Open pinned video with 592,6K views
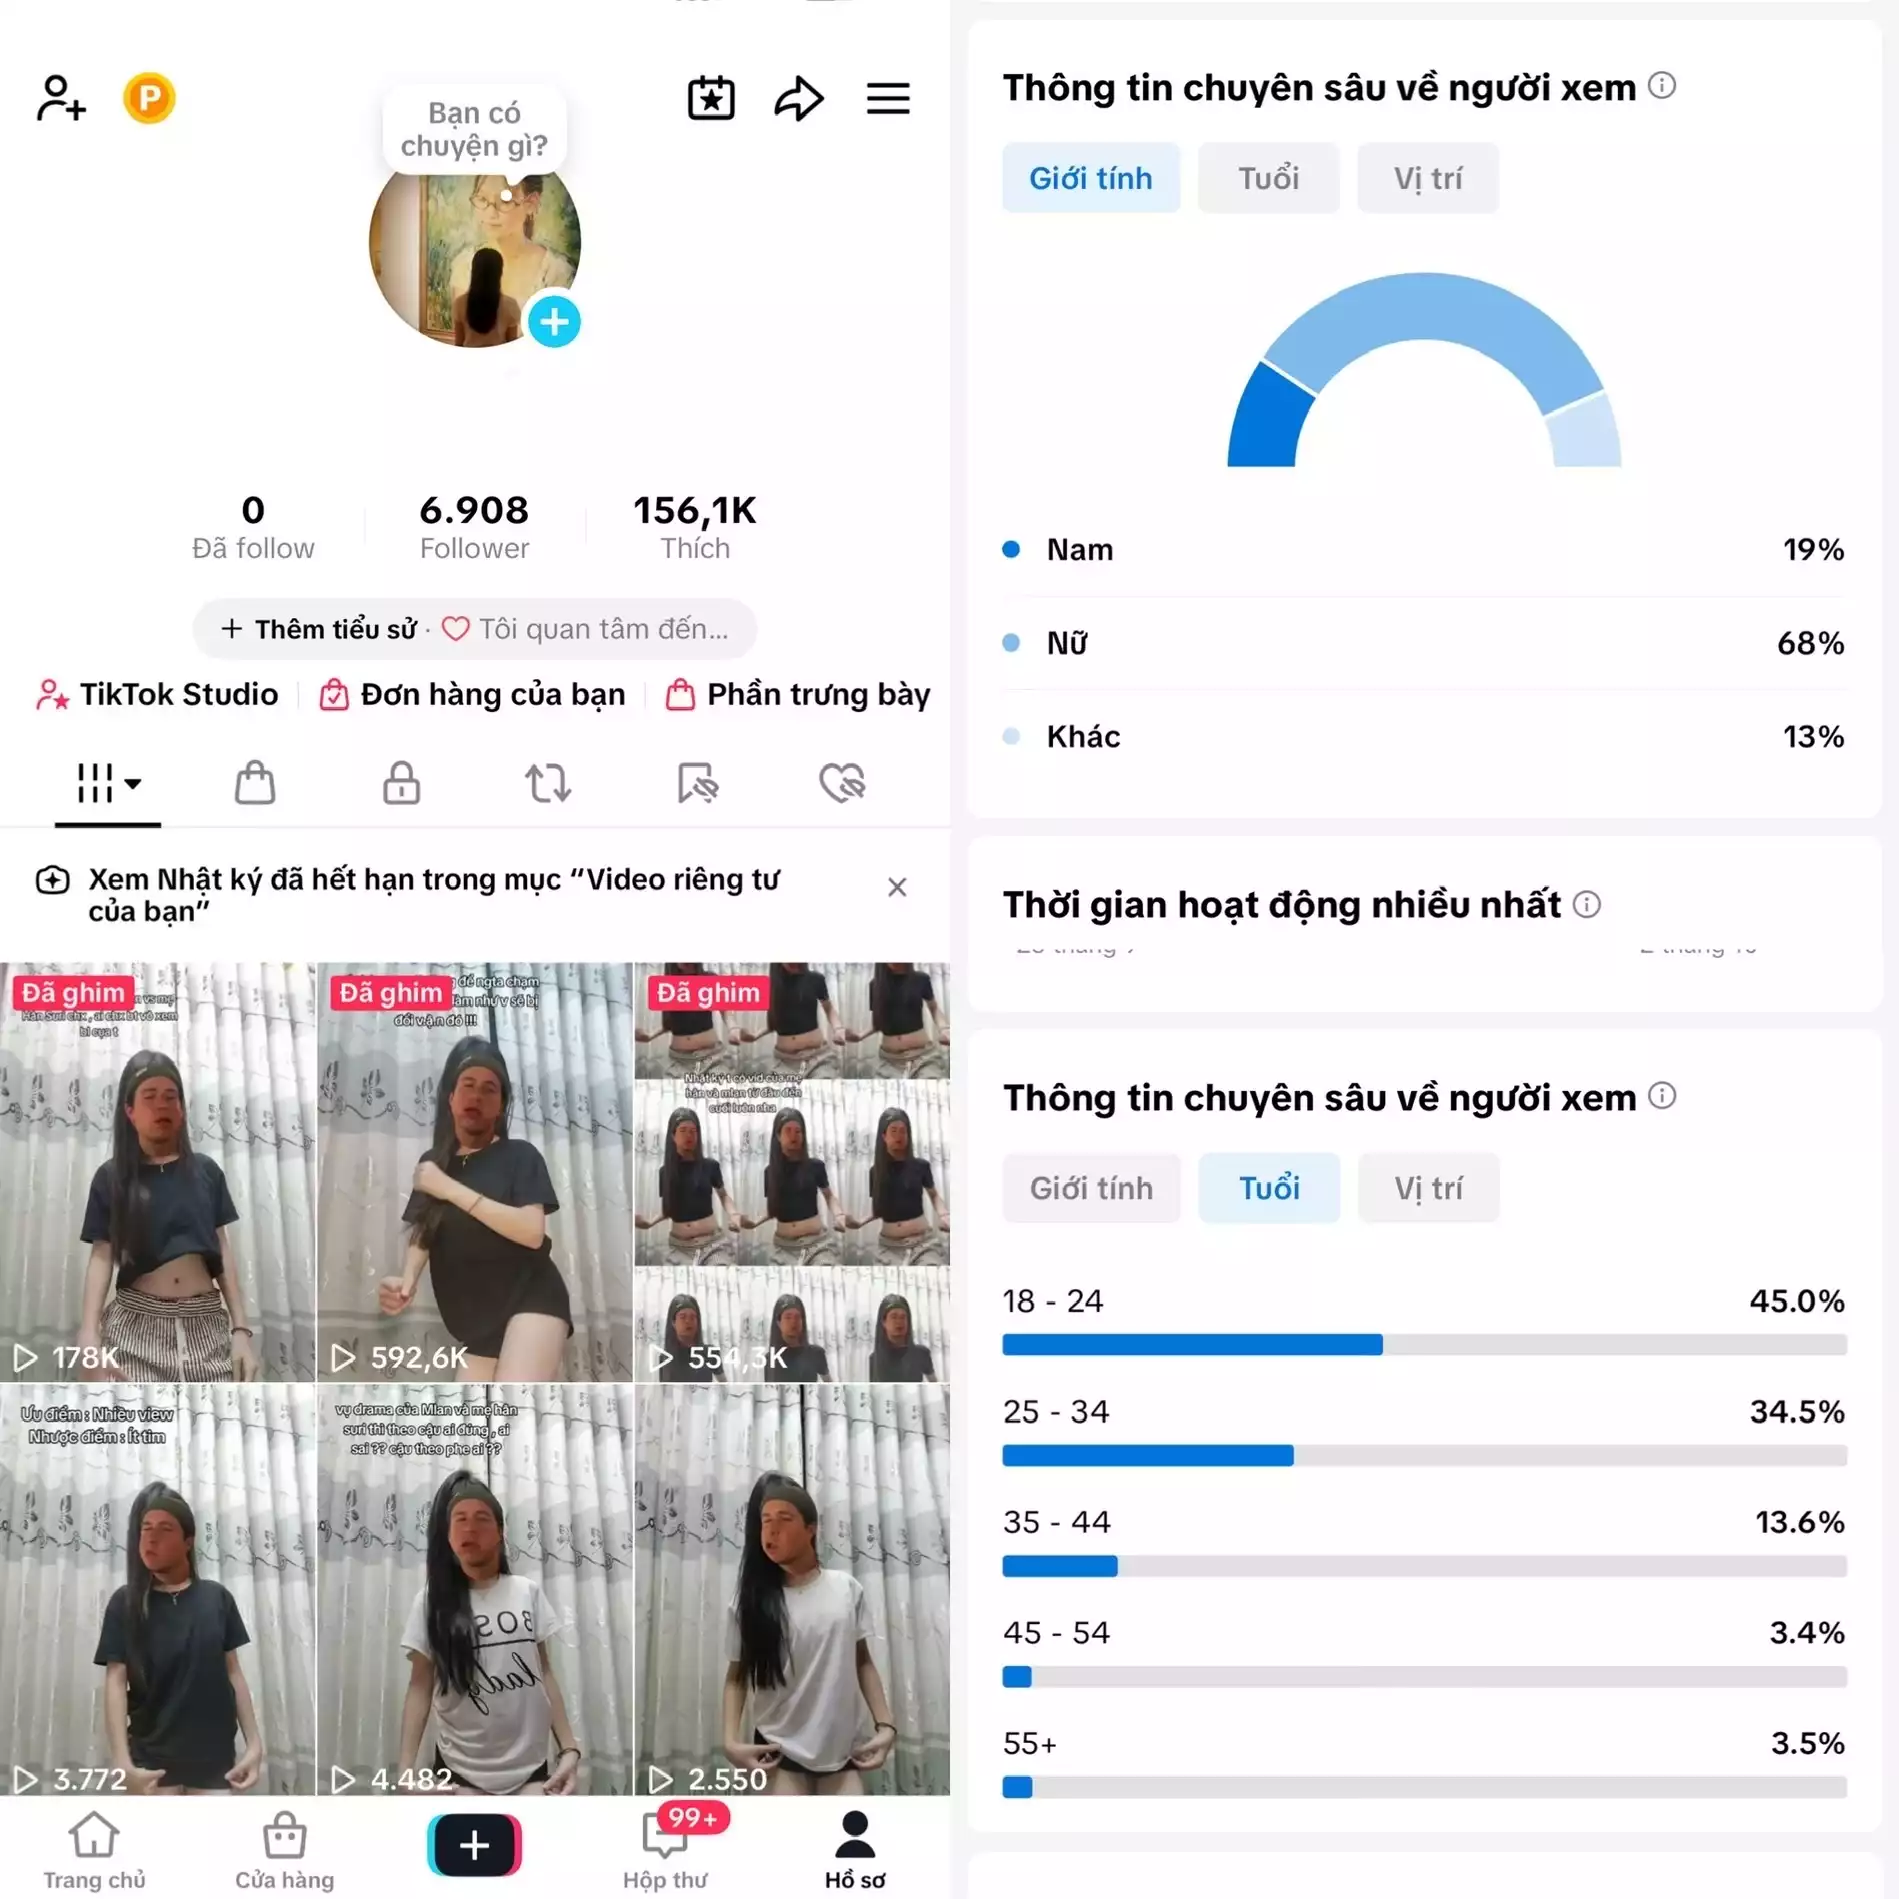 point(474,1172)
